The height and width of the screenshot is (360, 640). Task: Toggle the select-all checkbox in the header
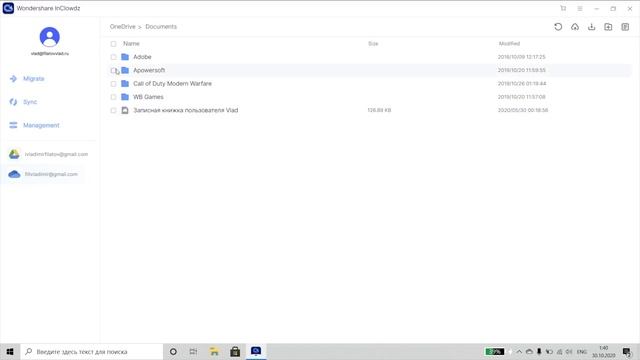click(x=113, y=44)
